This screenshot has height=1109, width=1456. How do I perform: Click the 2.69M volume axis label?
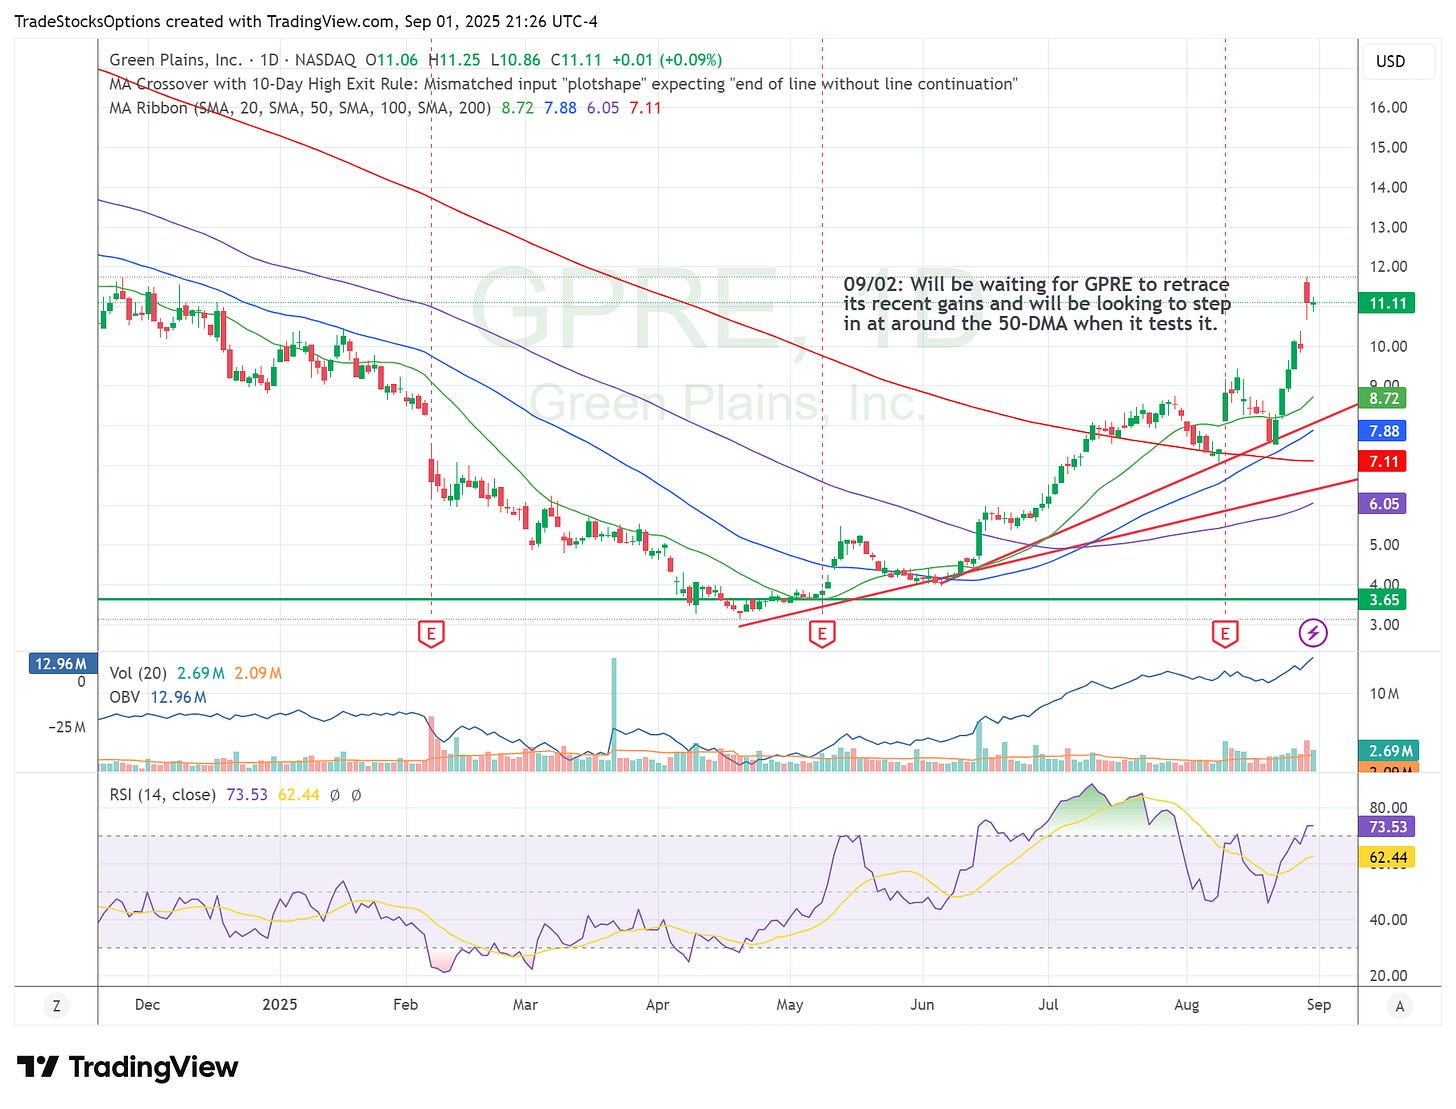pyautogui.click(x=1388, y=751)
